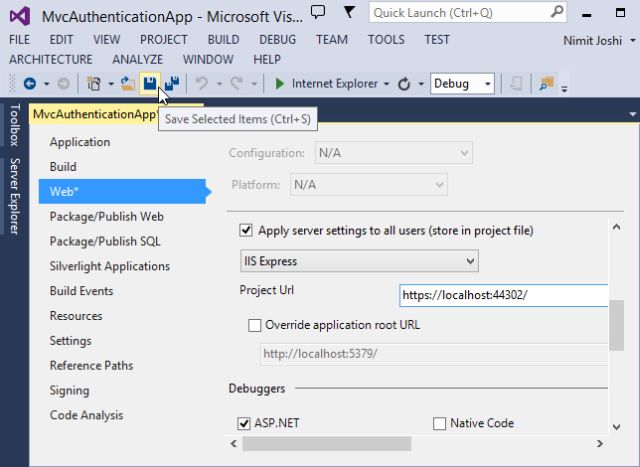Image resolution: width=640 pixels, height=467 pixels.
Task: Open the DEBUG menu
Action: [278, 40]
